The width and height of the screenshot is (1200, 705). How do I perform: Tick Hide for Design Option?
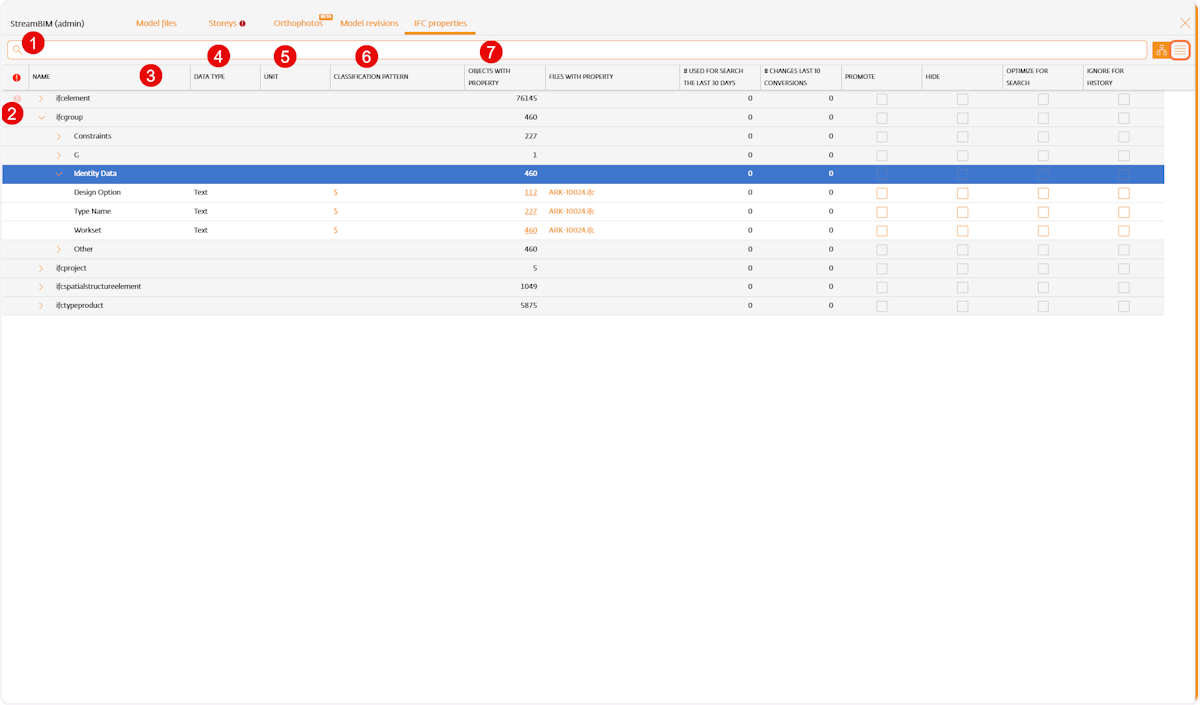pyautogui.click(x=962, y=193)
